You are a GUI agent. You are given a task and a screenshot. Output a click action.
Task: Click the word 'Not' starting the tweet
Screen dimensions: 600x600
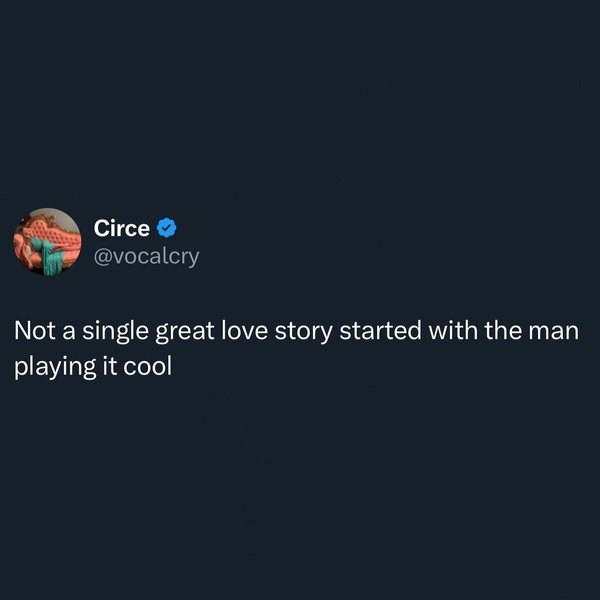[34, 331]
